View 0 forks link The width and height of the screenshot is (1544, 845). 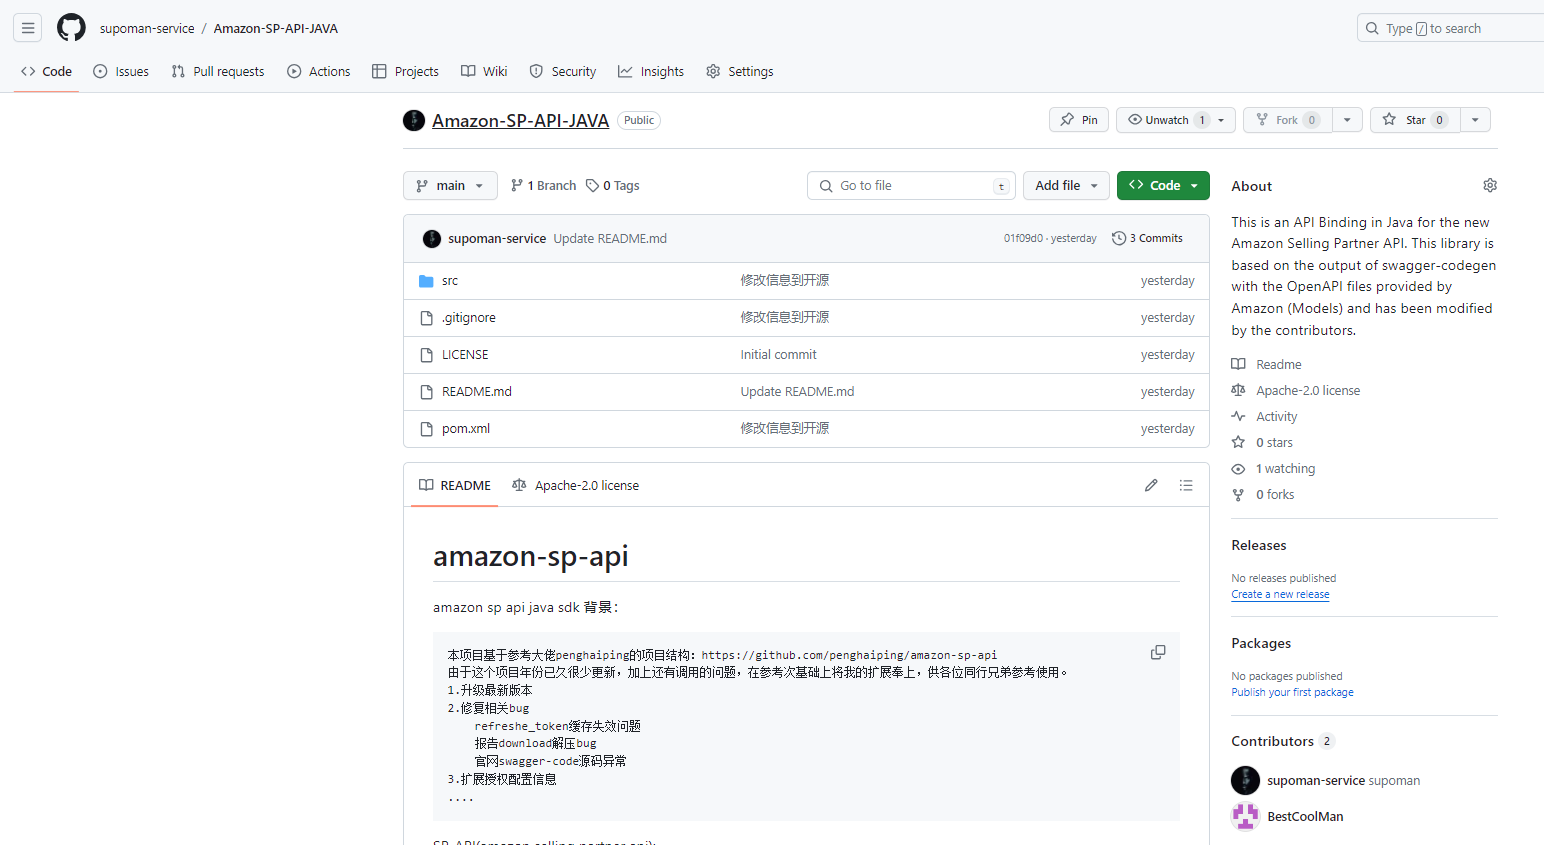1264,495
